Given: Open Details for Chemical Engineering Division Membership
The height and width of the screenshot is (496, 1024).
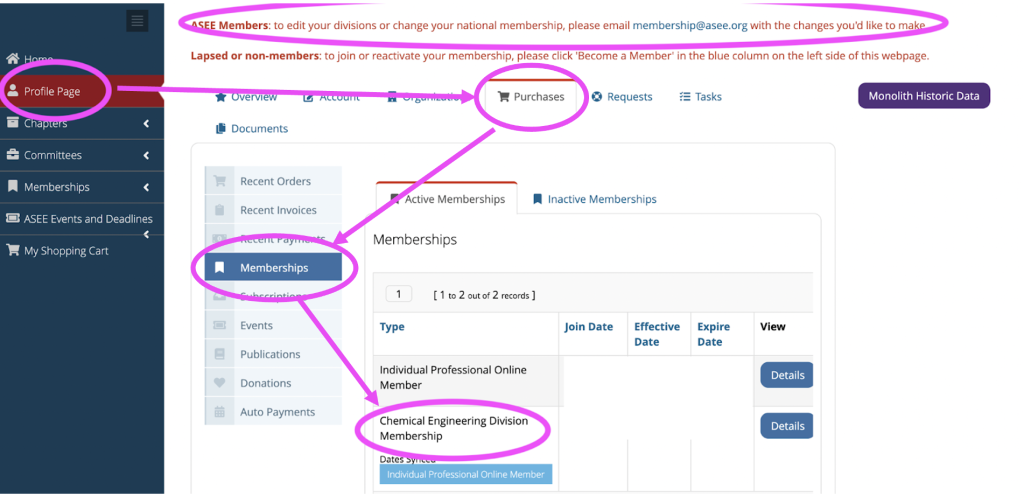Looking at the screenshot, I should [x=787, y=426].
